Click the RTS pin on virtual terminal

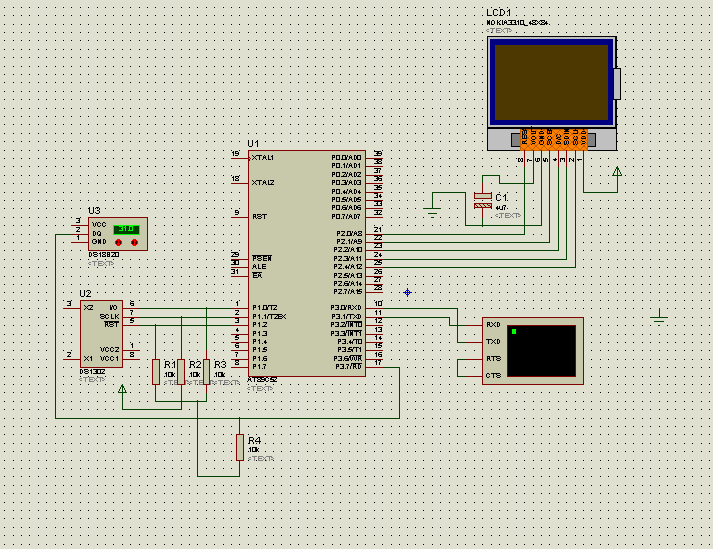point(493,358)
